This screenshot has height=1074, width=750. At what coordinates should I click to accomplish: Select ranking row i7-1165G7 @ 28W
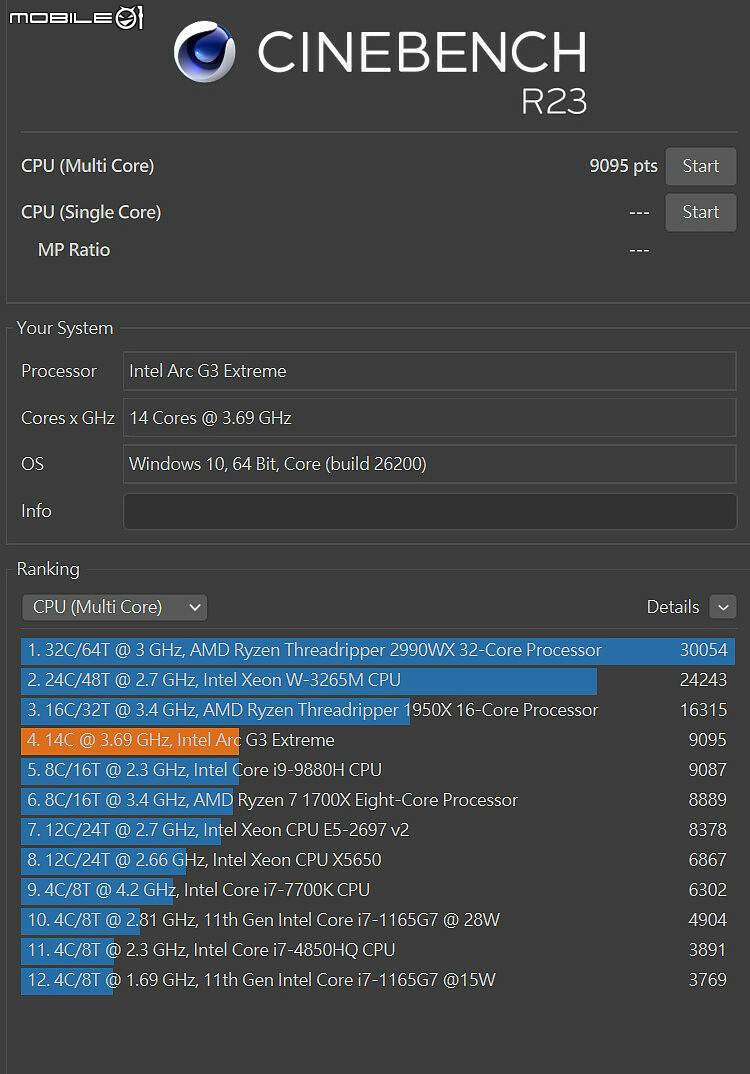(x=378, y=920)
